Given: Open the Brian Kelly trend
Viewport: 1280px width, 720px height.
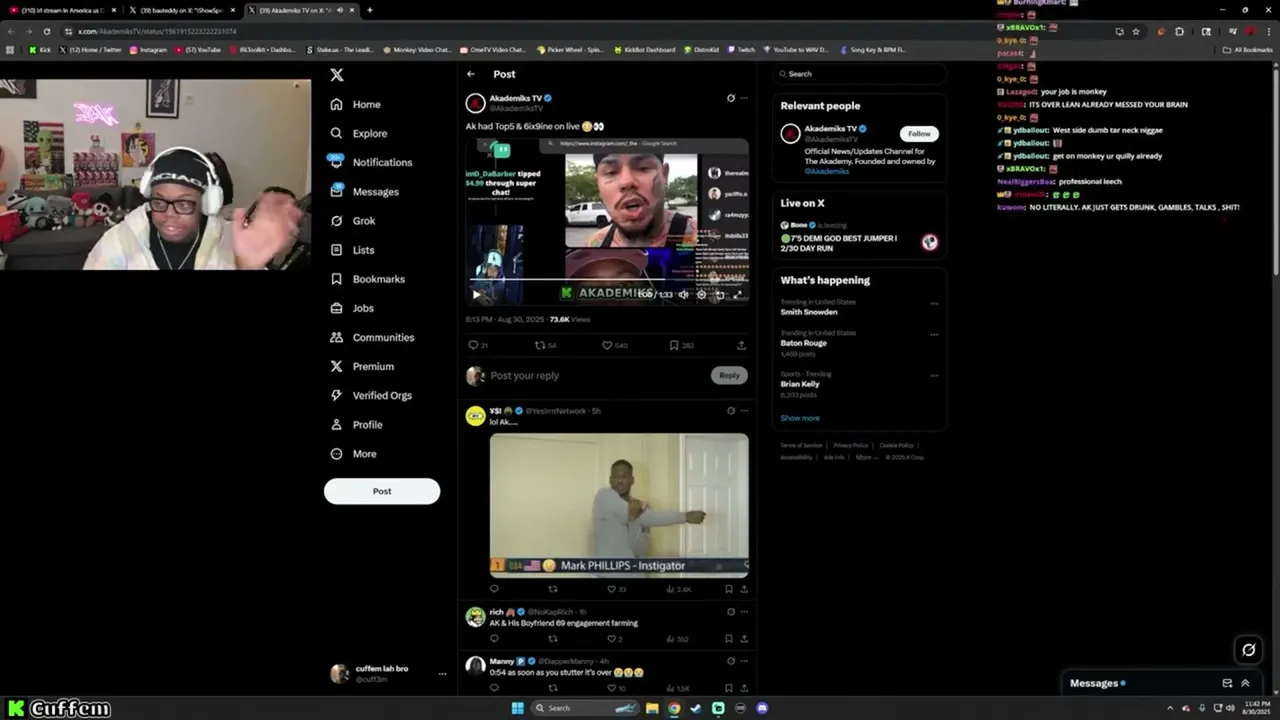Looking at the screenshot, I should (x=800, y=384).
